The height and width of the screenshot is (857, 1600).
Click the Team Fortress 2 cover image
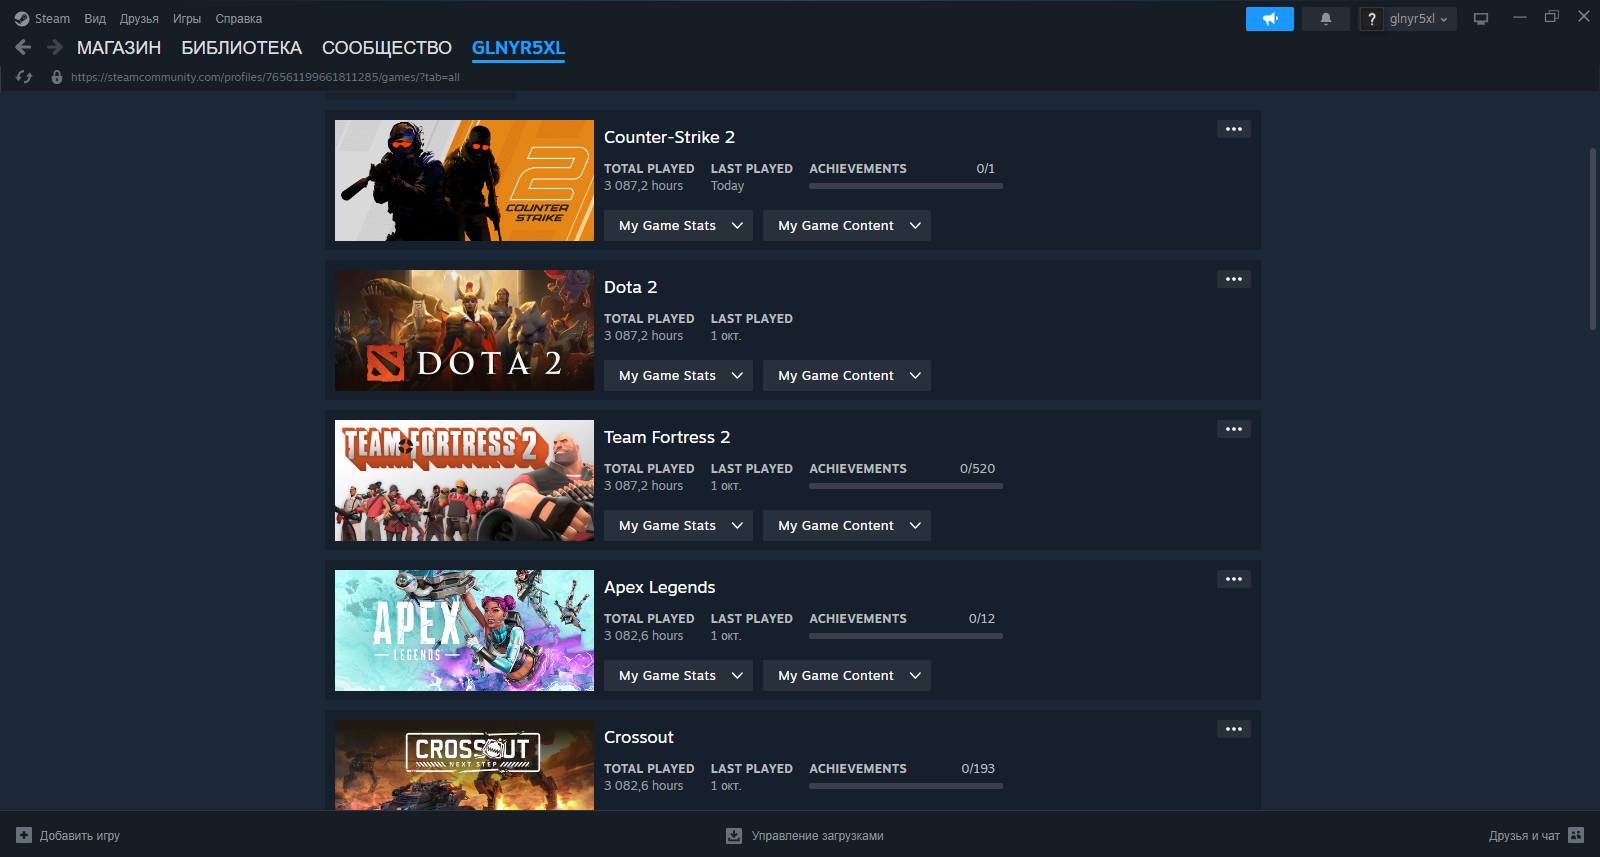464,480
